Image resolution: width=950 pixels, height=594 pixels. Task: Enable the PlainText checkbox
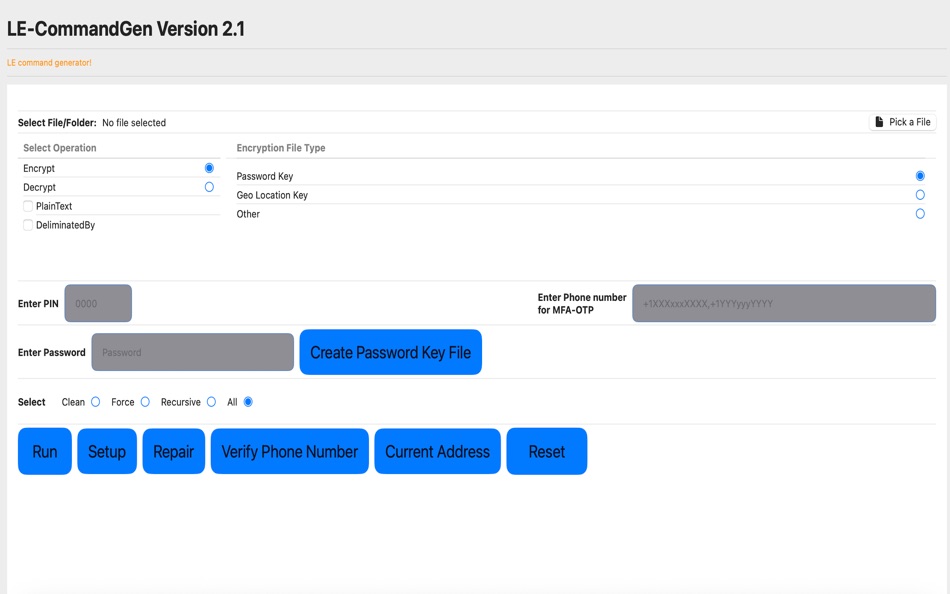pos(28,206)
